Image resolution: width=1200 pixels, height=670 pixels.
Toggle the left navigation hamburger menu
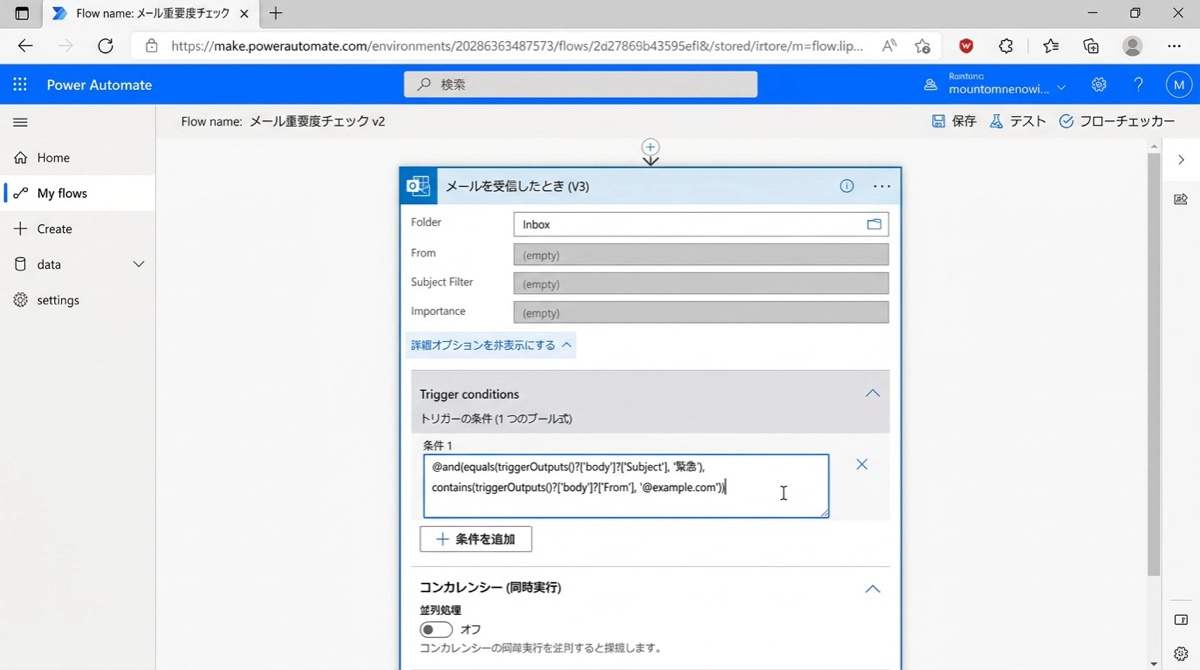pyautogui.click(x=20, y=122)
